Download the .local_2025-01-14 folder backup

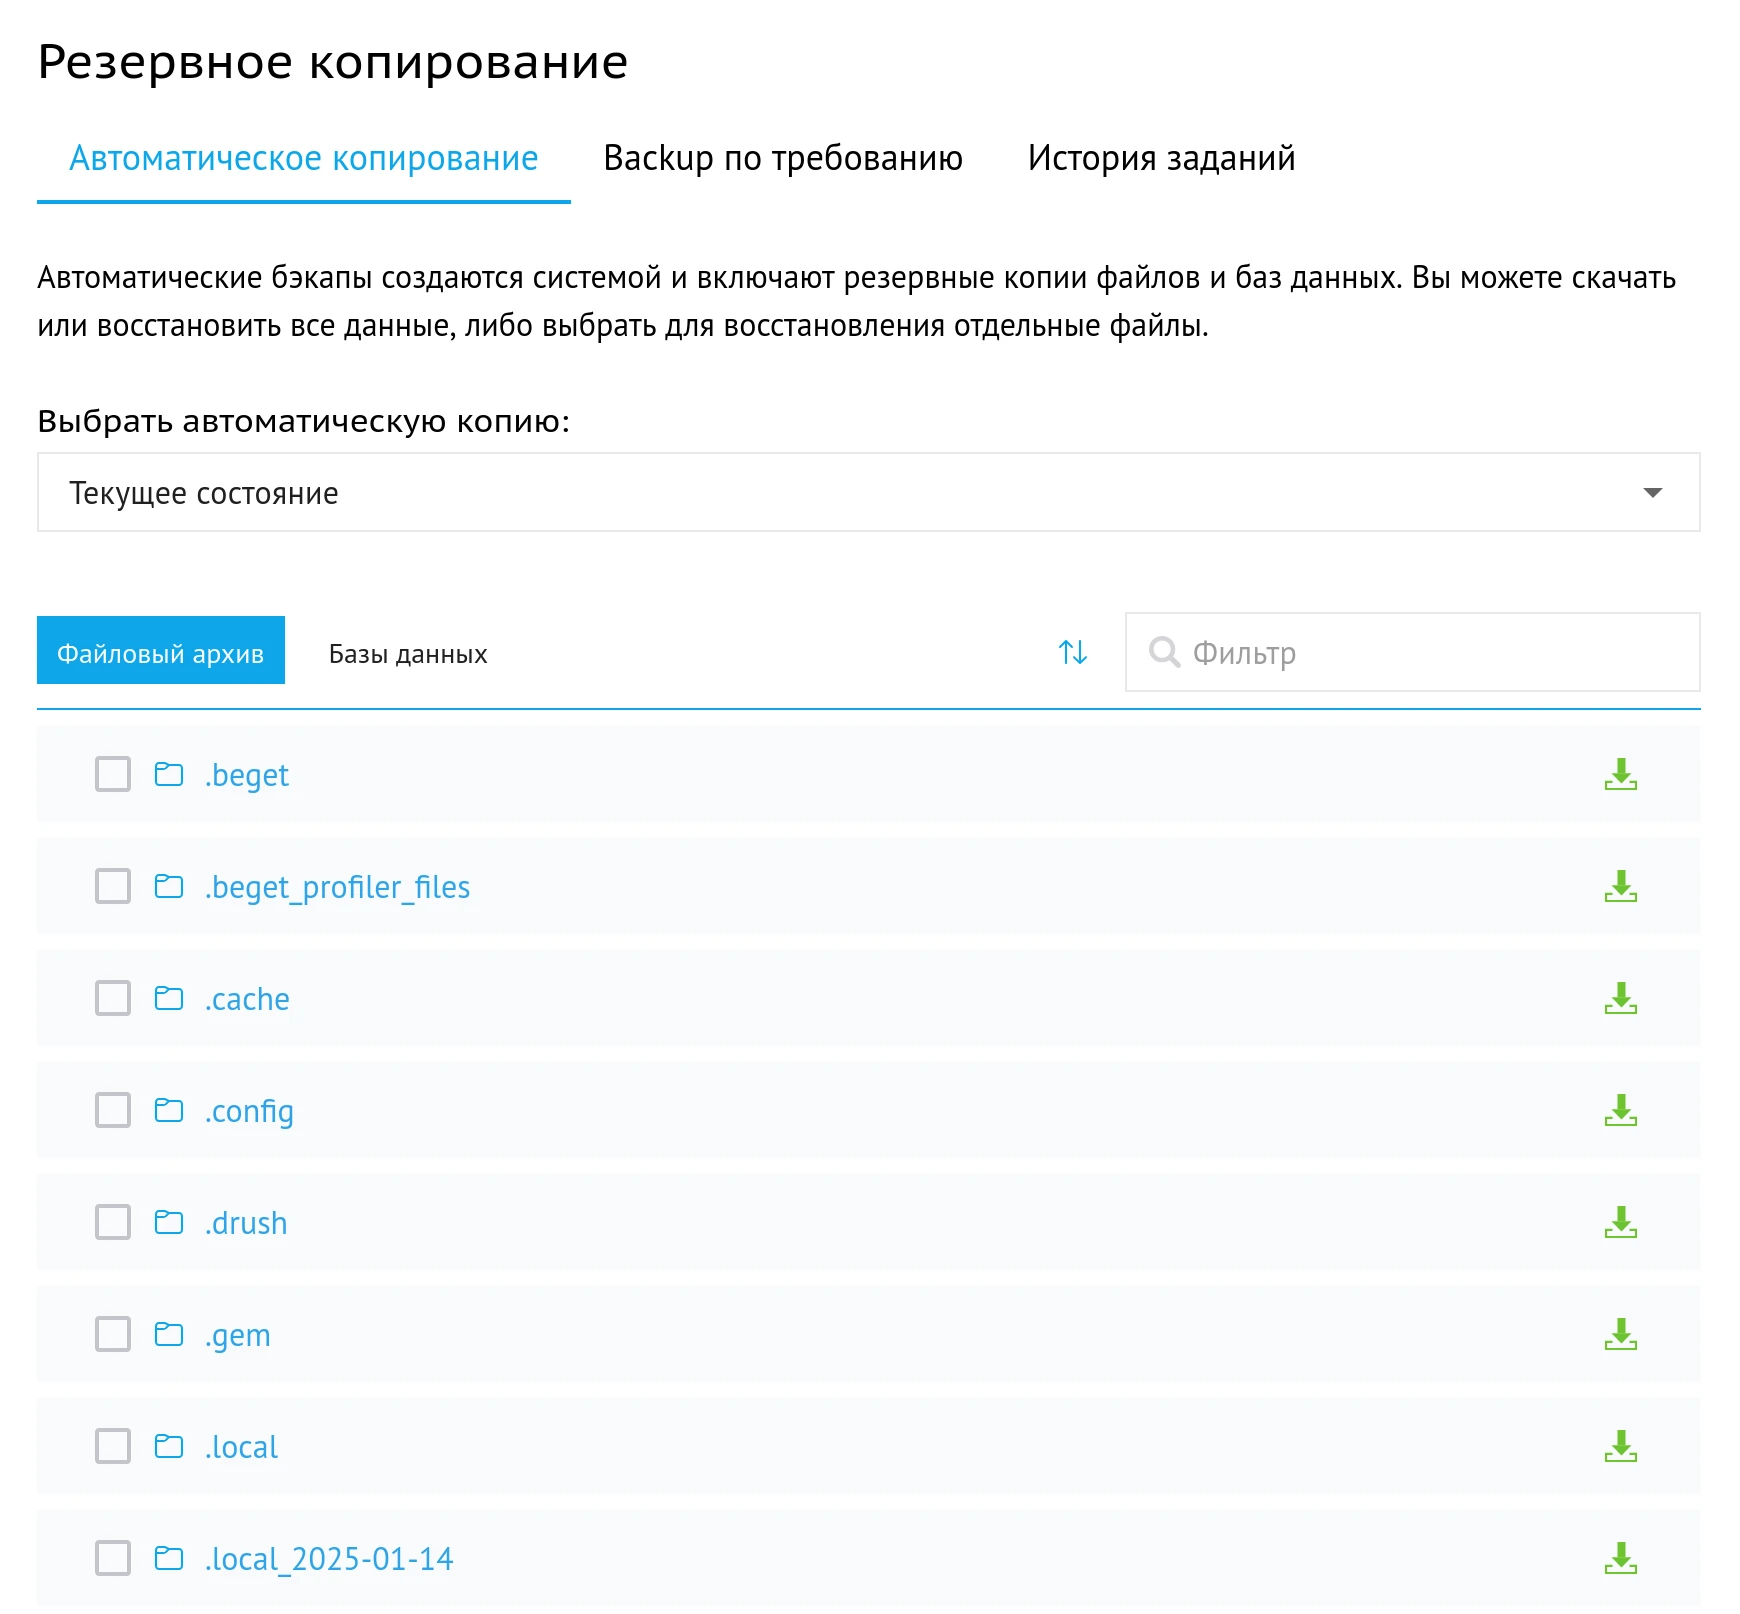[x=1621, y=1558]
